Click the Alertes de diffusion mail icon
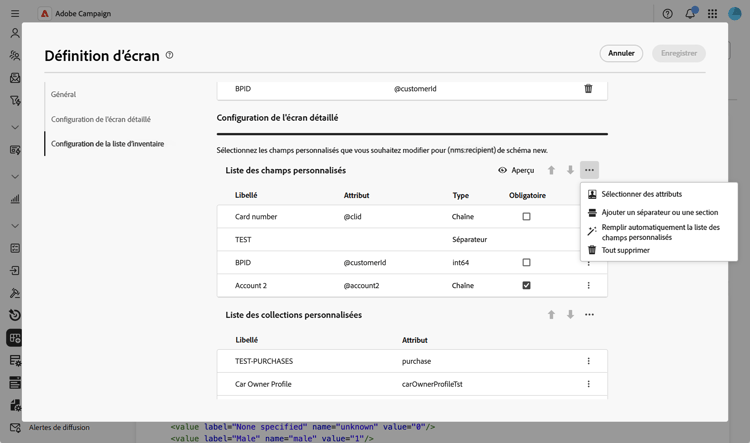 tap(15, 427)
